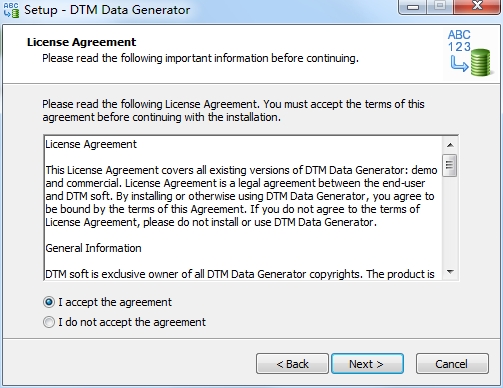The width and height of the screenshot is (503, 388).
Task: Click the < Back button
Action: [x=292, y=364]
